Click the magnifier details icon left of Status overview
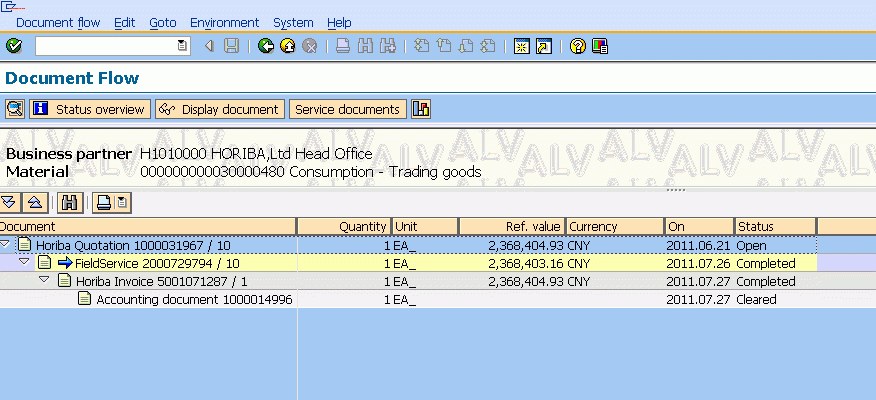 (x=15, y=109)
